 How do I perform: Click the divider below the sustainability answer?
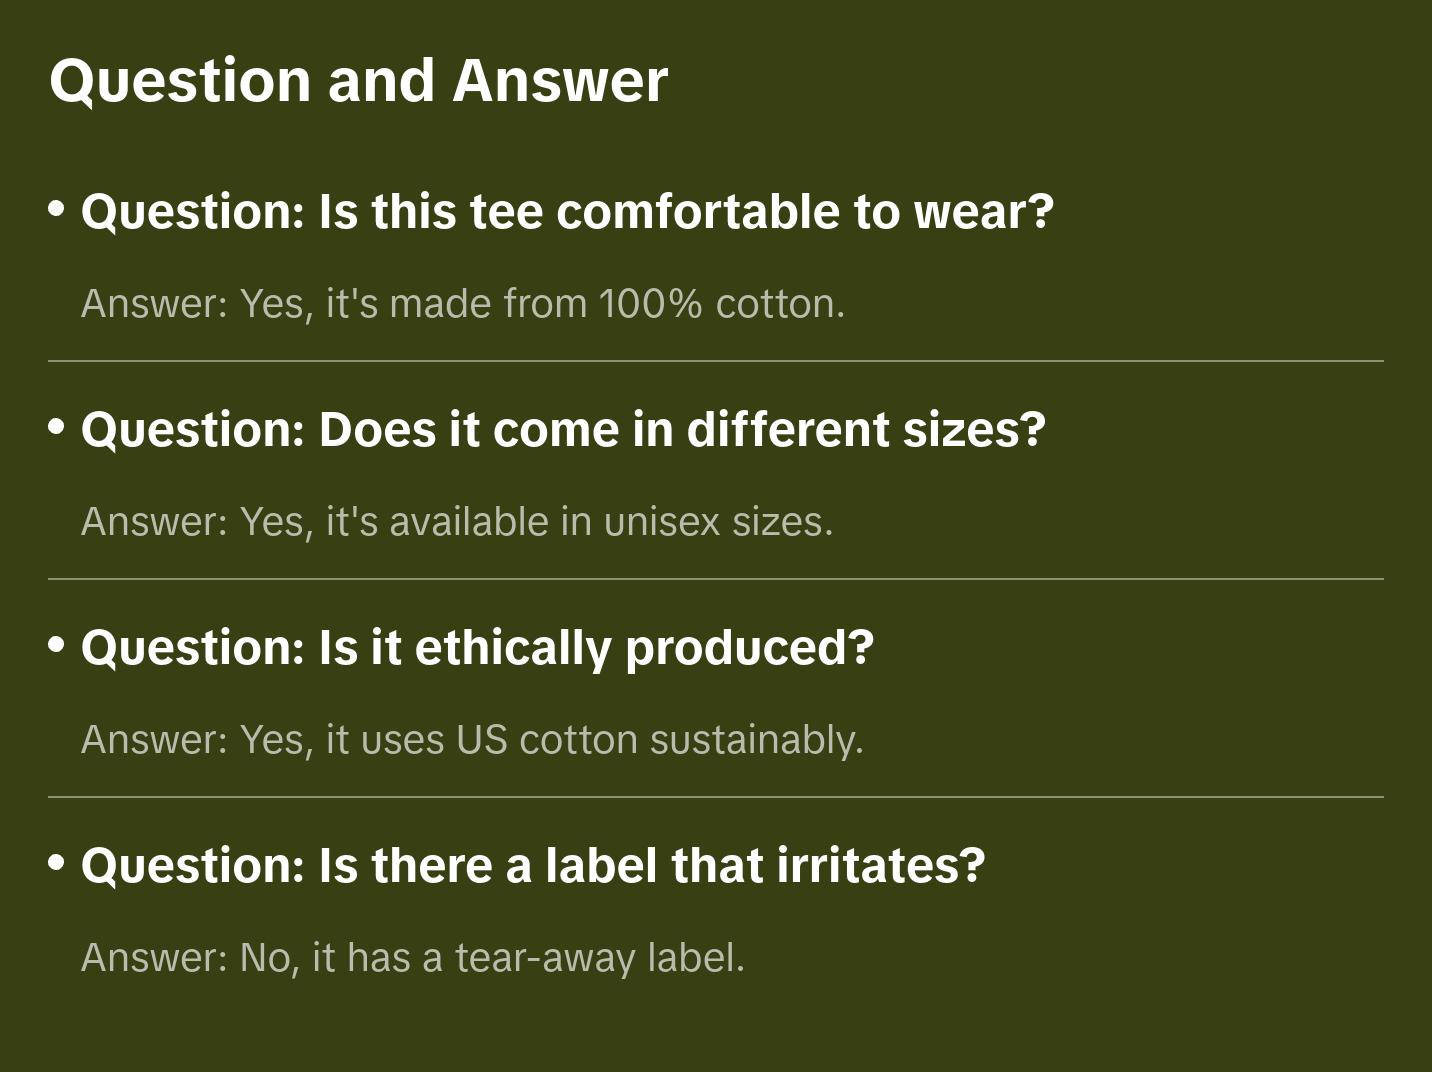(716, 797)
